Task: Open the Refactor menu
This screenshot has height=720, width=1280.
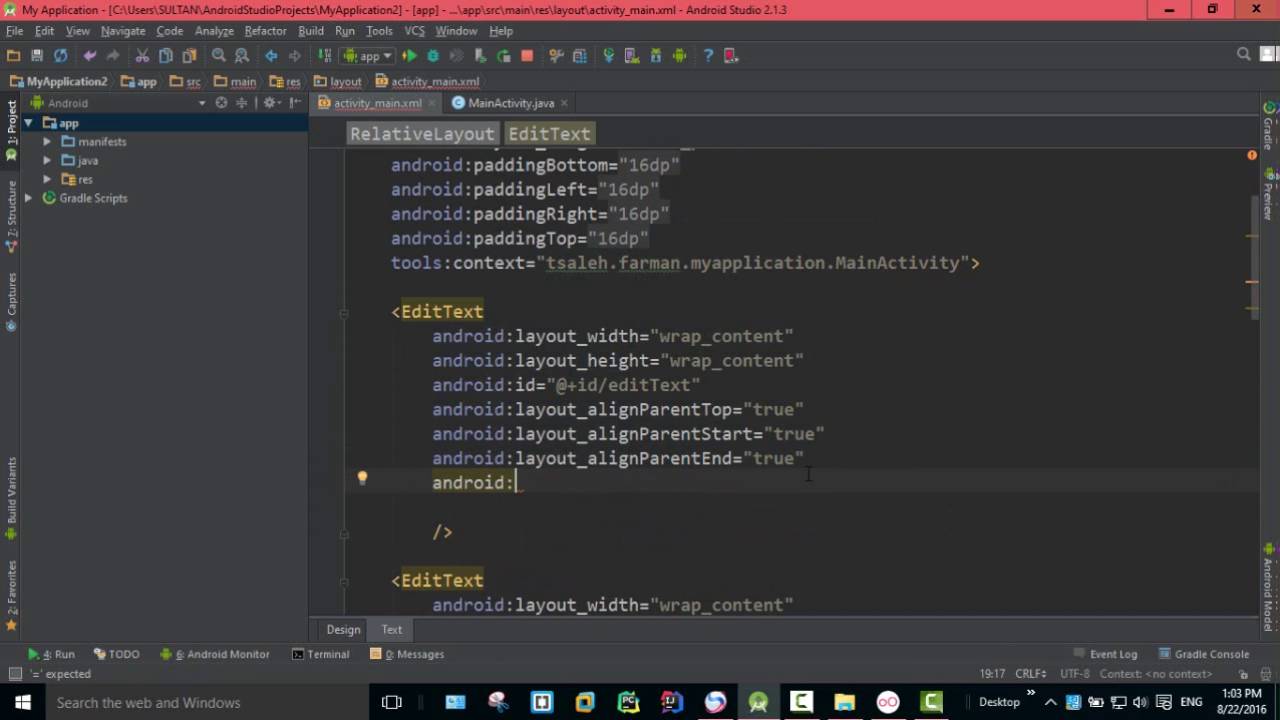Action: (265, 31)
